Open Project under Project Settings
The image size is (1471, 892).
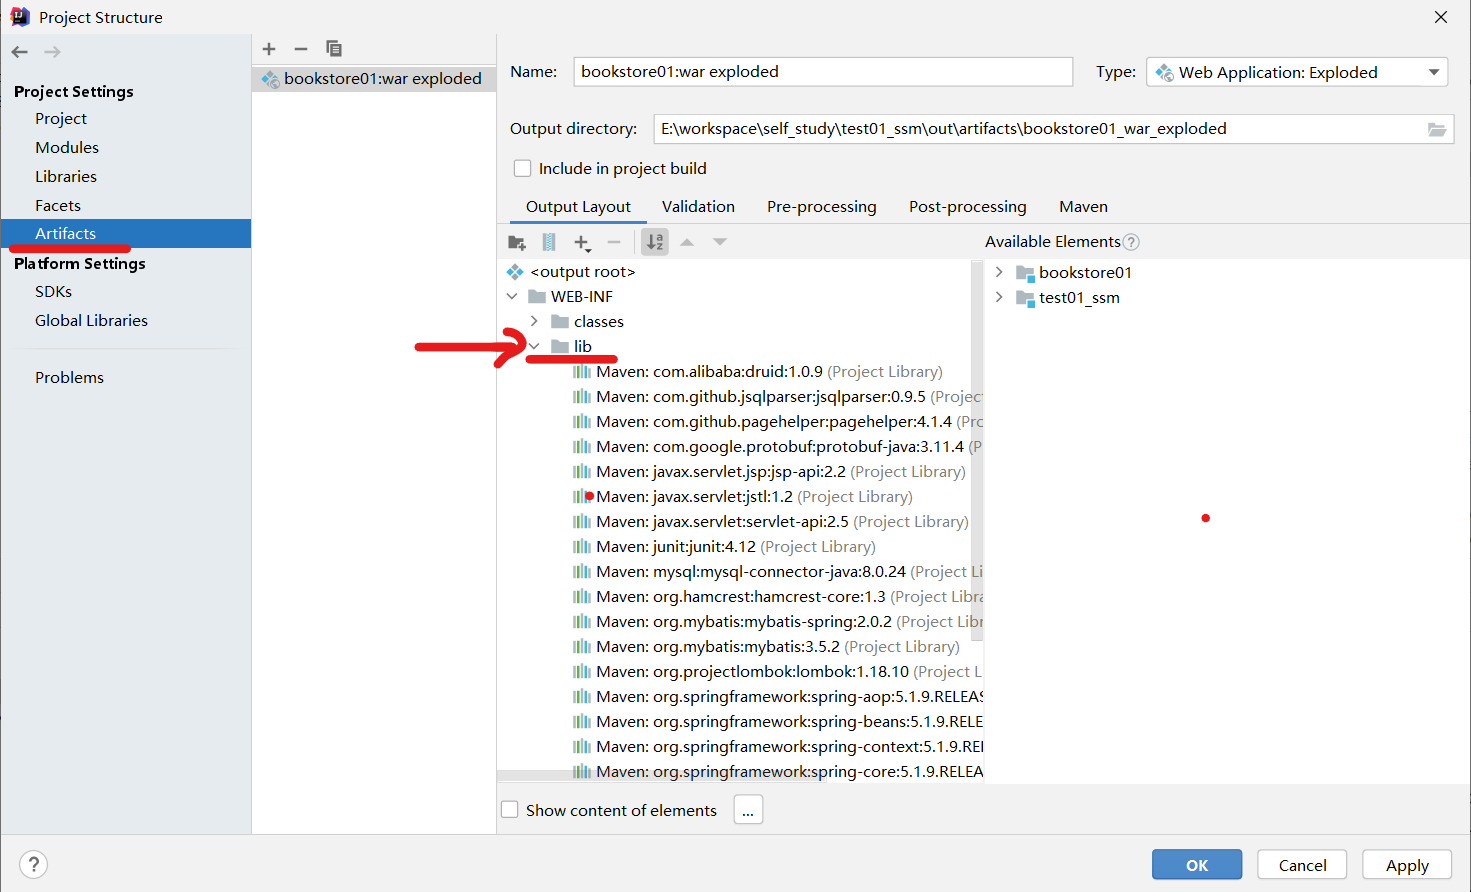coord(61,119)
